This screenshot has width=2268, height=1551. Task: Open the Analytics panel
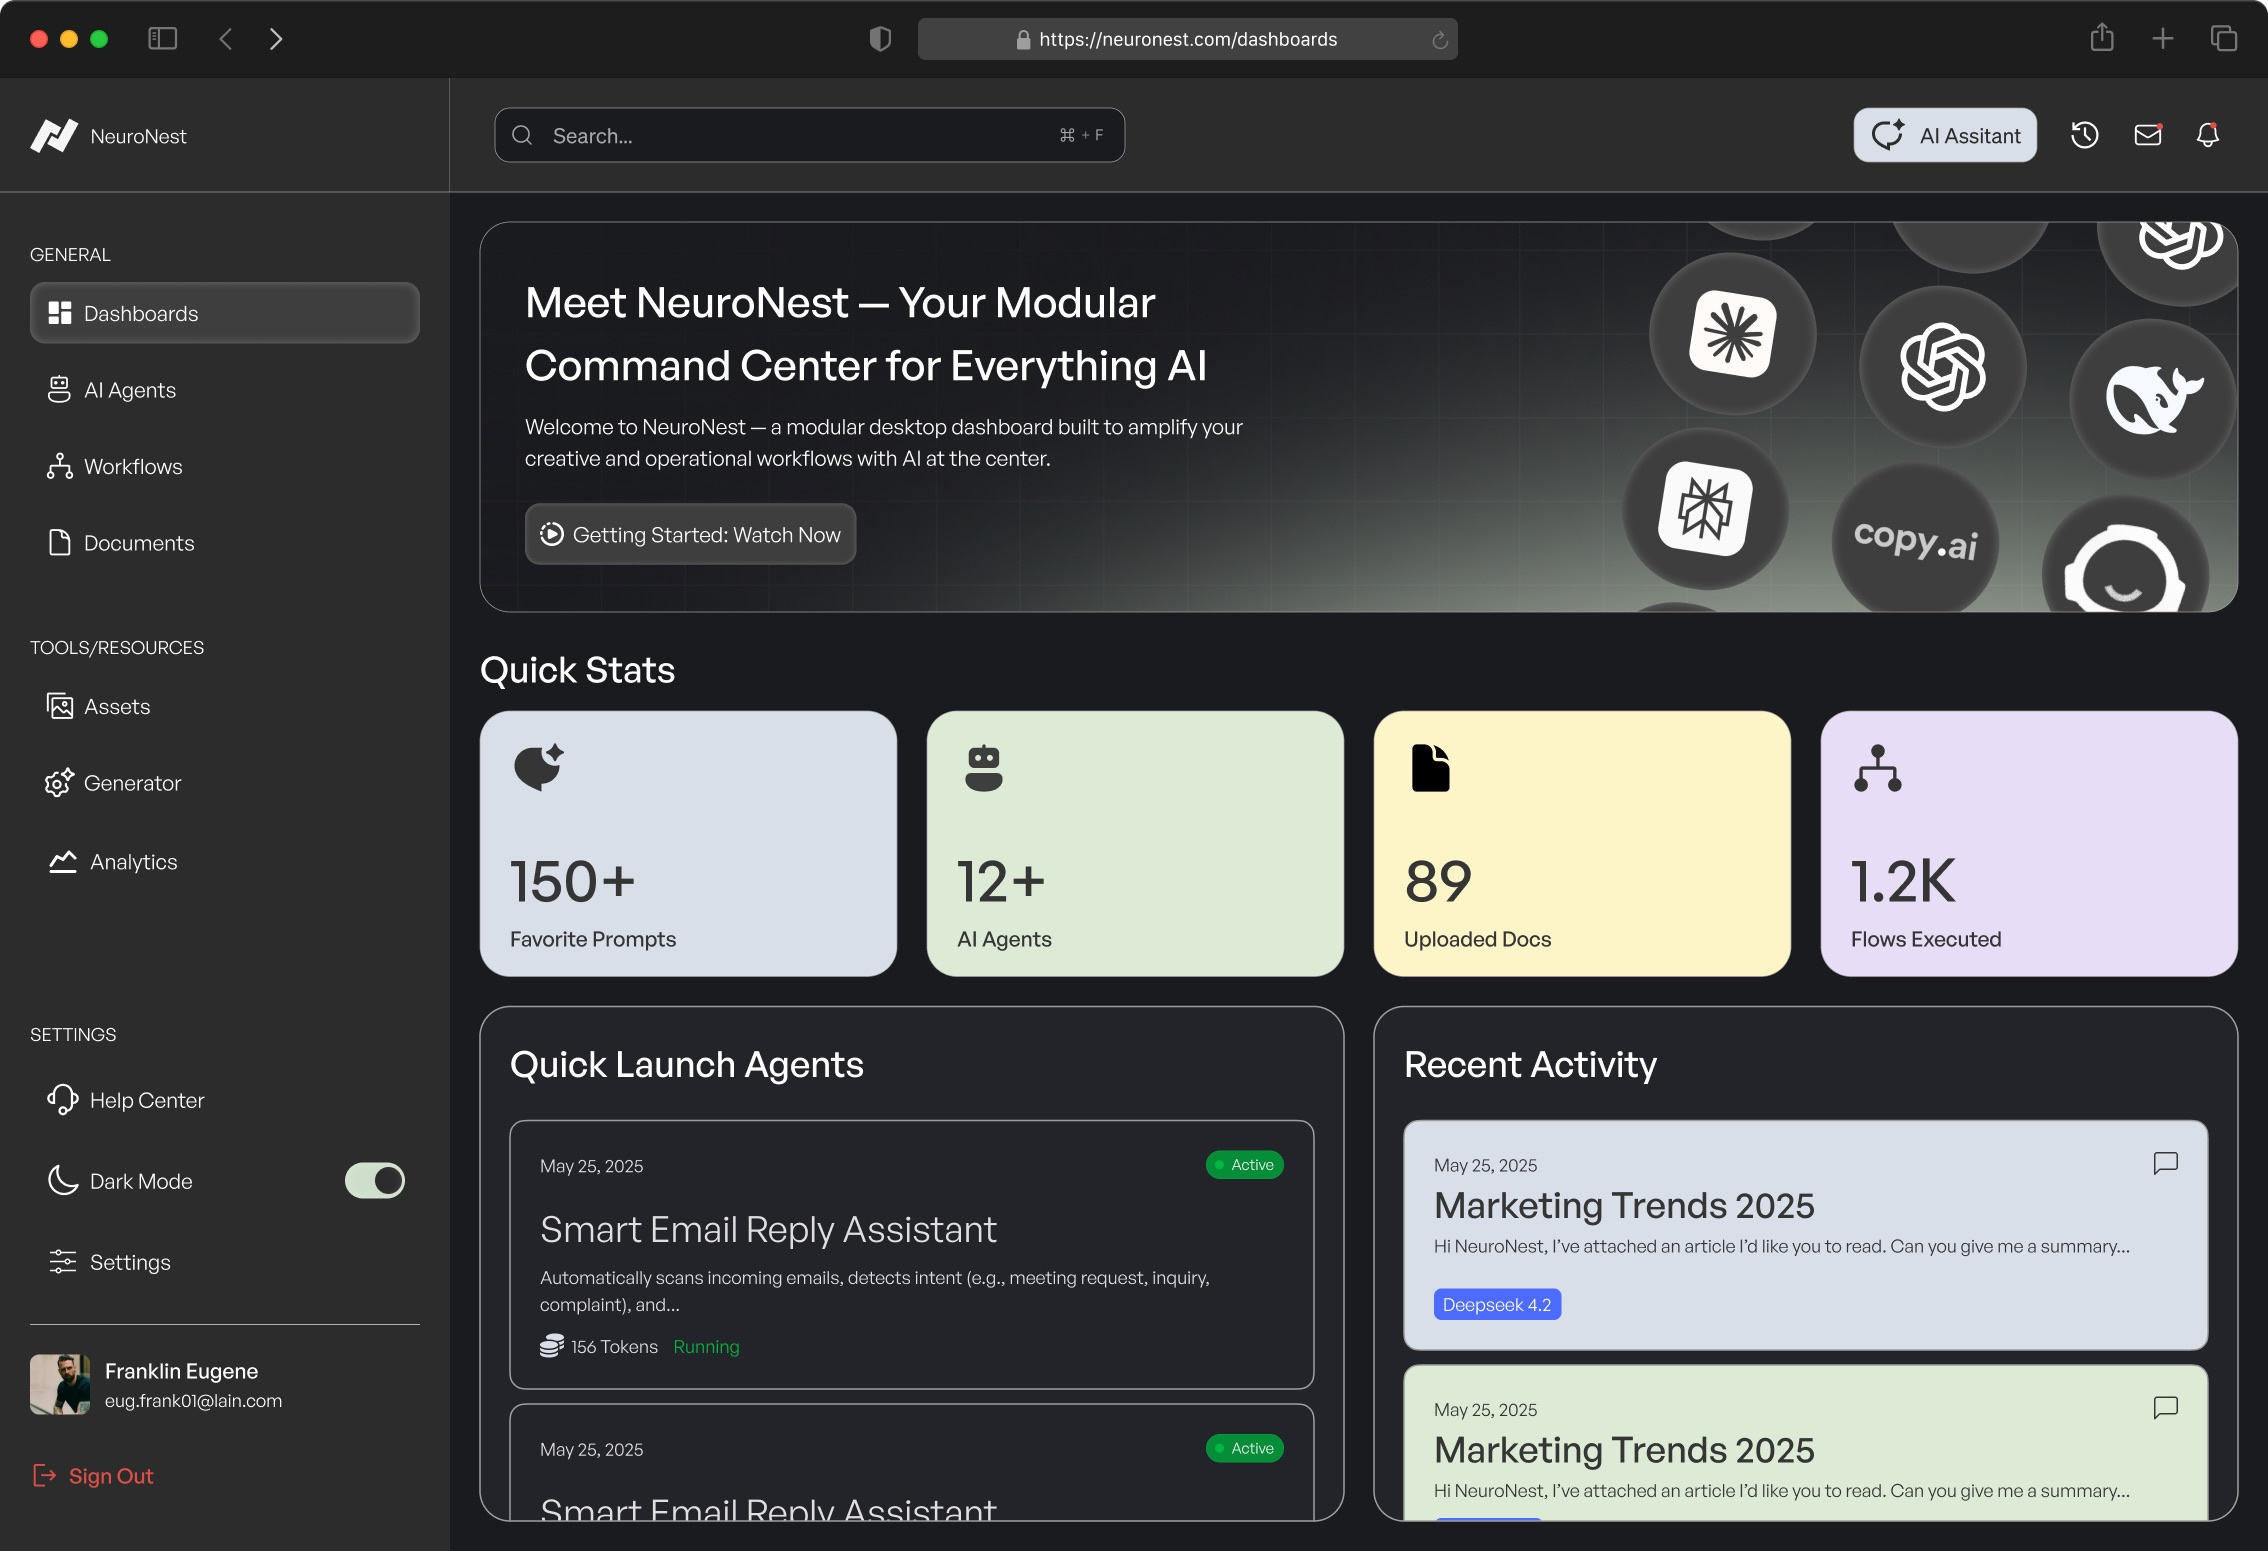point(132,861)
